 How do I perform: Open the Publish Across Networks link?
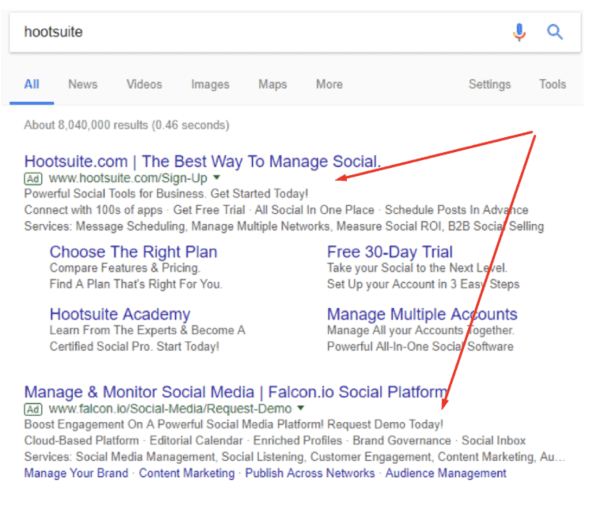[x=310, y=473]
